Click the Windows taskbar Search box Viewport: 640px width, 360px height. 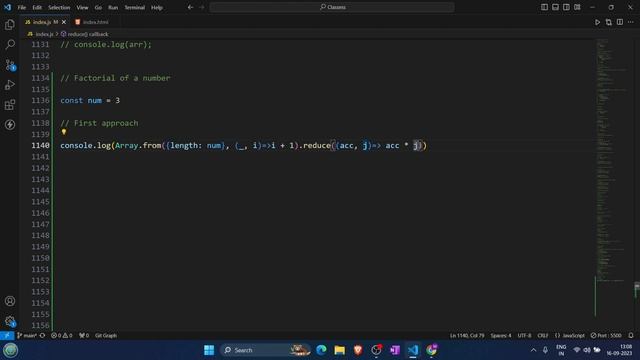[265, 350]
